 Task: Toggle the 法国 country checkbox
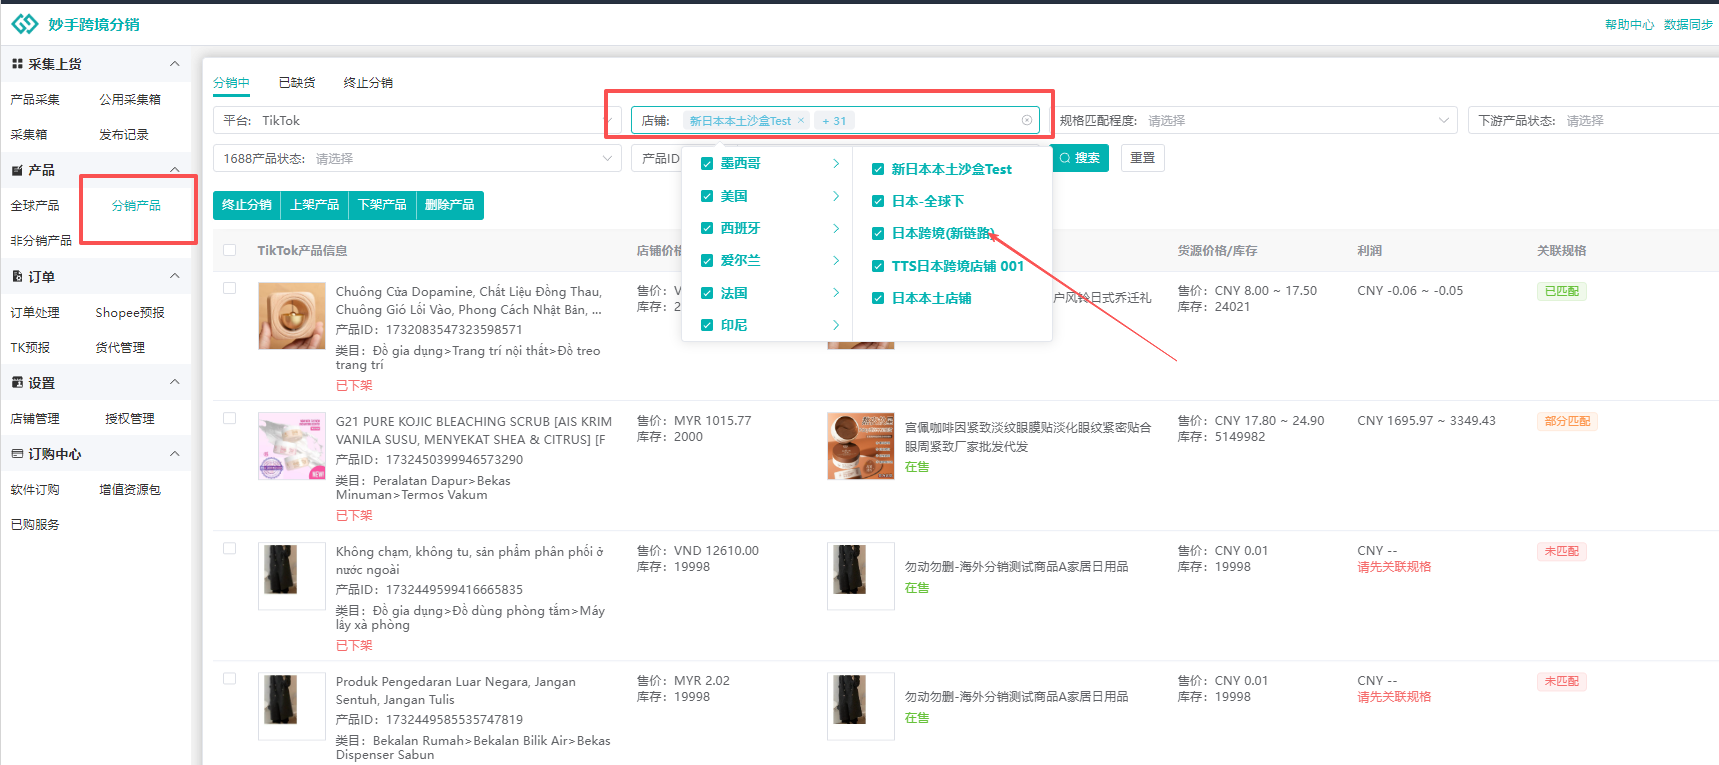pyautogui.click(x=707, y=293)
